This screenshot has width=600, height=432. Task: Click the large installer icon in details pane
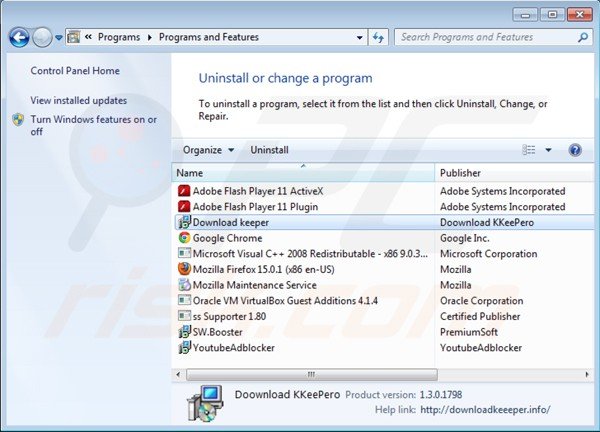tap(205, 404)
